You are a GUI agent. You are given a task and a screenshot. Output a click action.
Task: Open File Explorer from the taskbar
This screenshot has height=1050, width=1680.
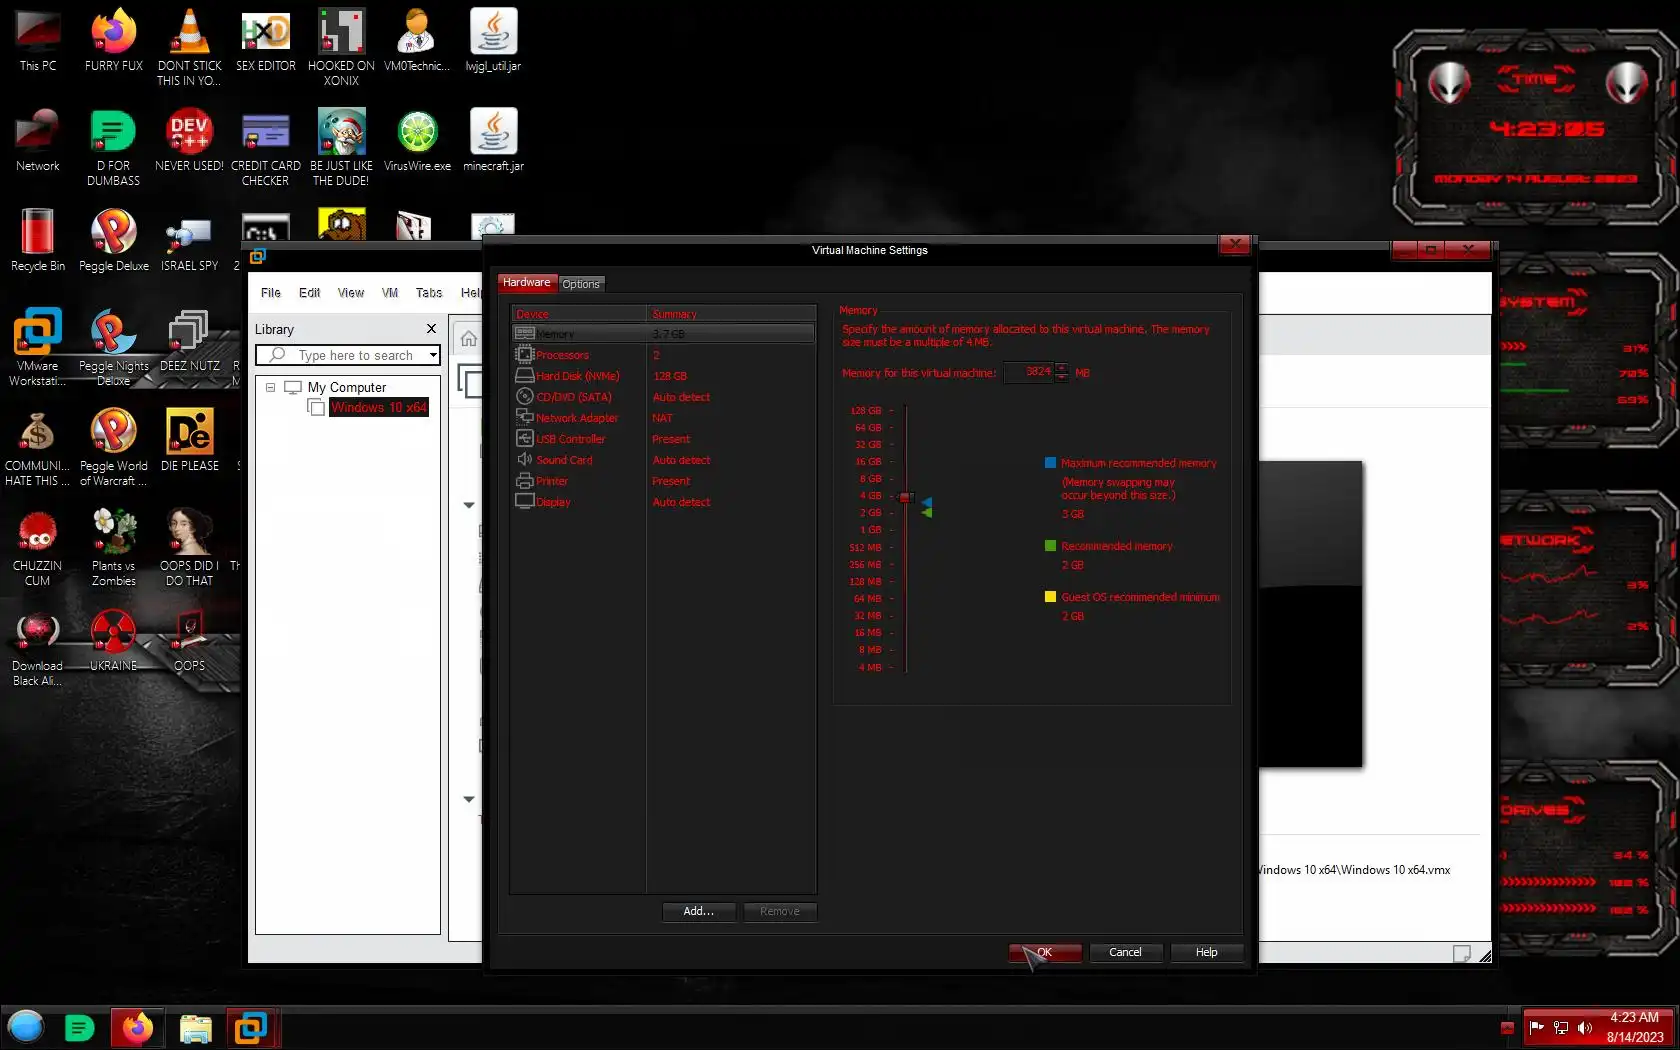point(195,1028)
